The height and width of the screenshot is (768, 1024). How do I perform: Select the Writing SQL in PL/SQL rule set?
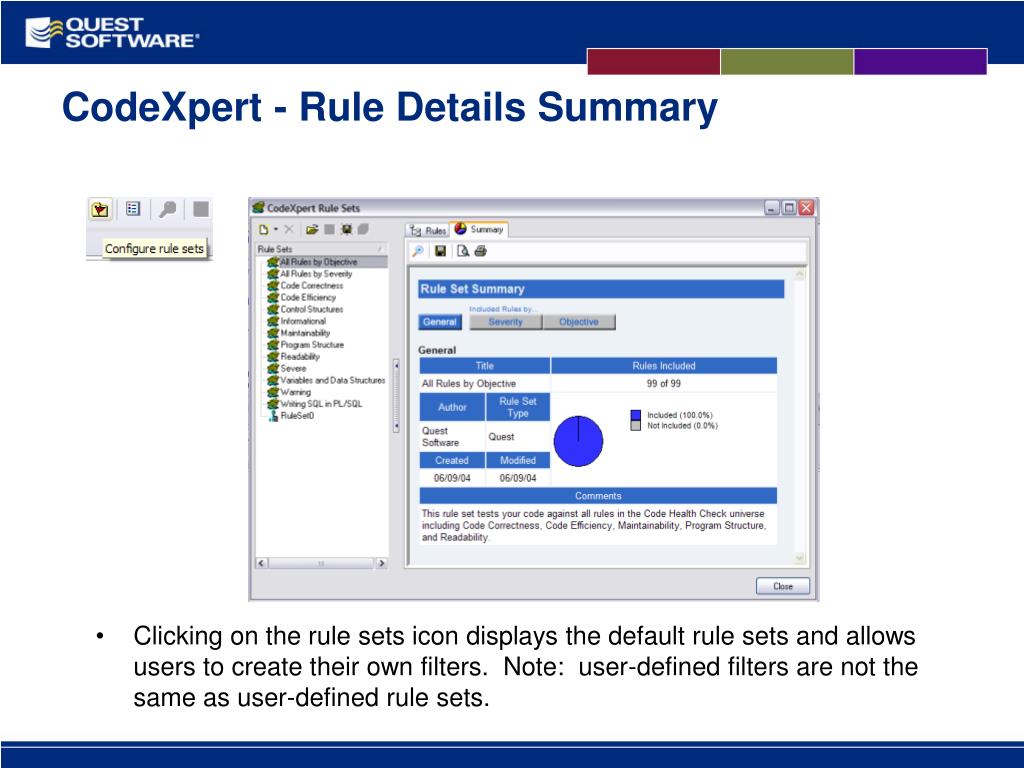(x=321, y=404)
